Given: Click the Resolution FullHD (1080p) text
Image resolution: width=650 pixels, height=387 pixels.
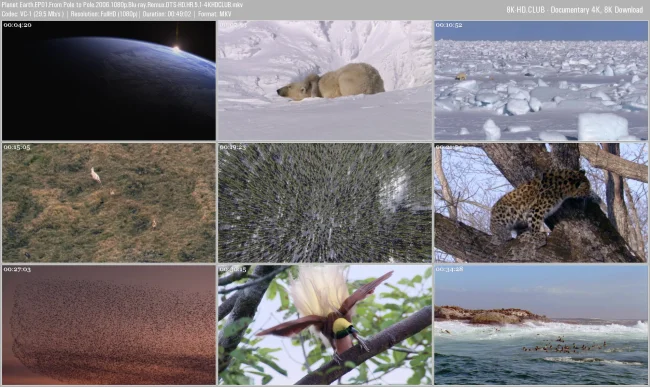Looking at the screenshot, I should click(104, 14).
